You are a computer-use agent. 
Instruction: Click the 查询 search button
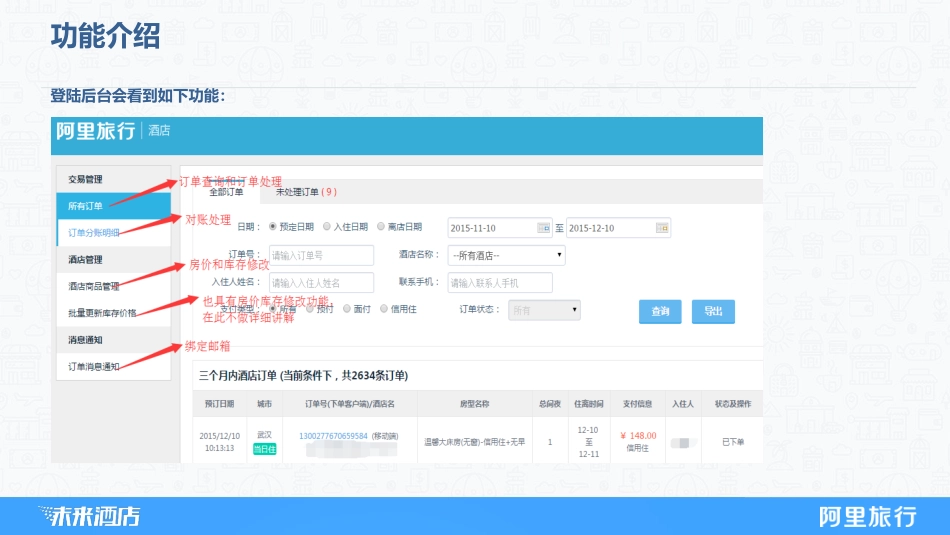[660, 311]
